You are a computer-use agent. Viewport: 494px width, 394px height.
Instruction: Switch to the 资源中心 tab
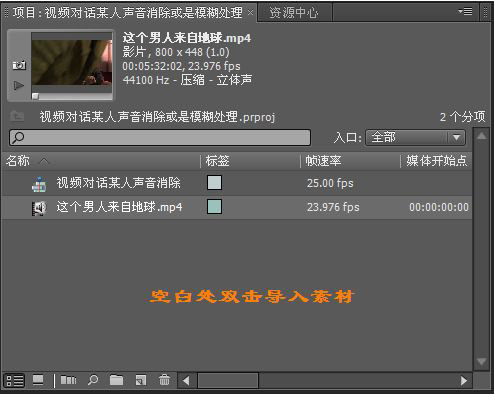pos(294,13)
